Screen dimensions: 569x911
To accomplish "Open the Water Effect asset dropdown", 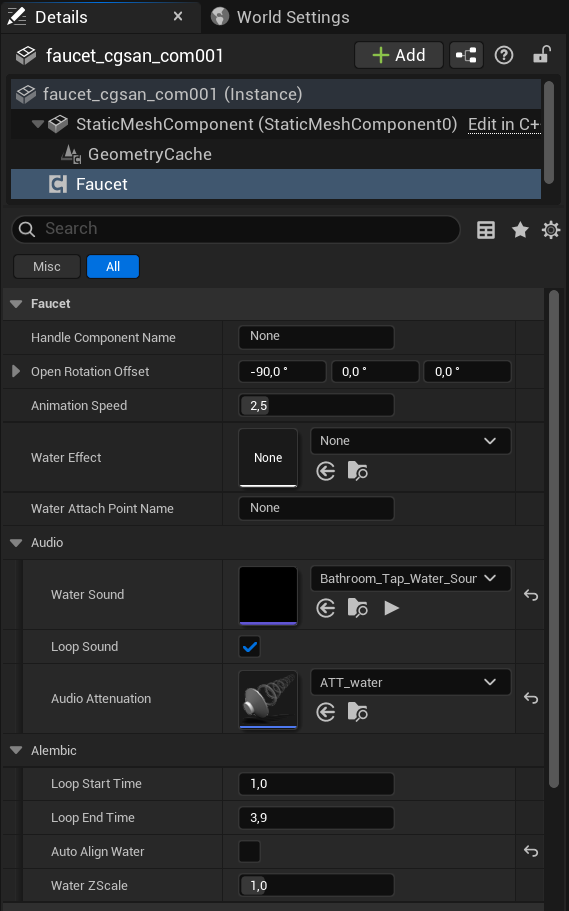I will (411, 441).
